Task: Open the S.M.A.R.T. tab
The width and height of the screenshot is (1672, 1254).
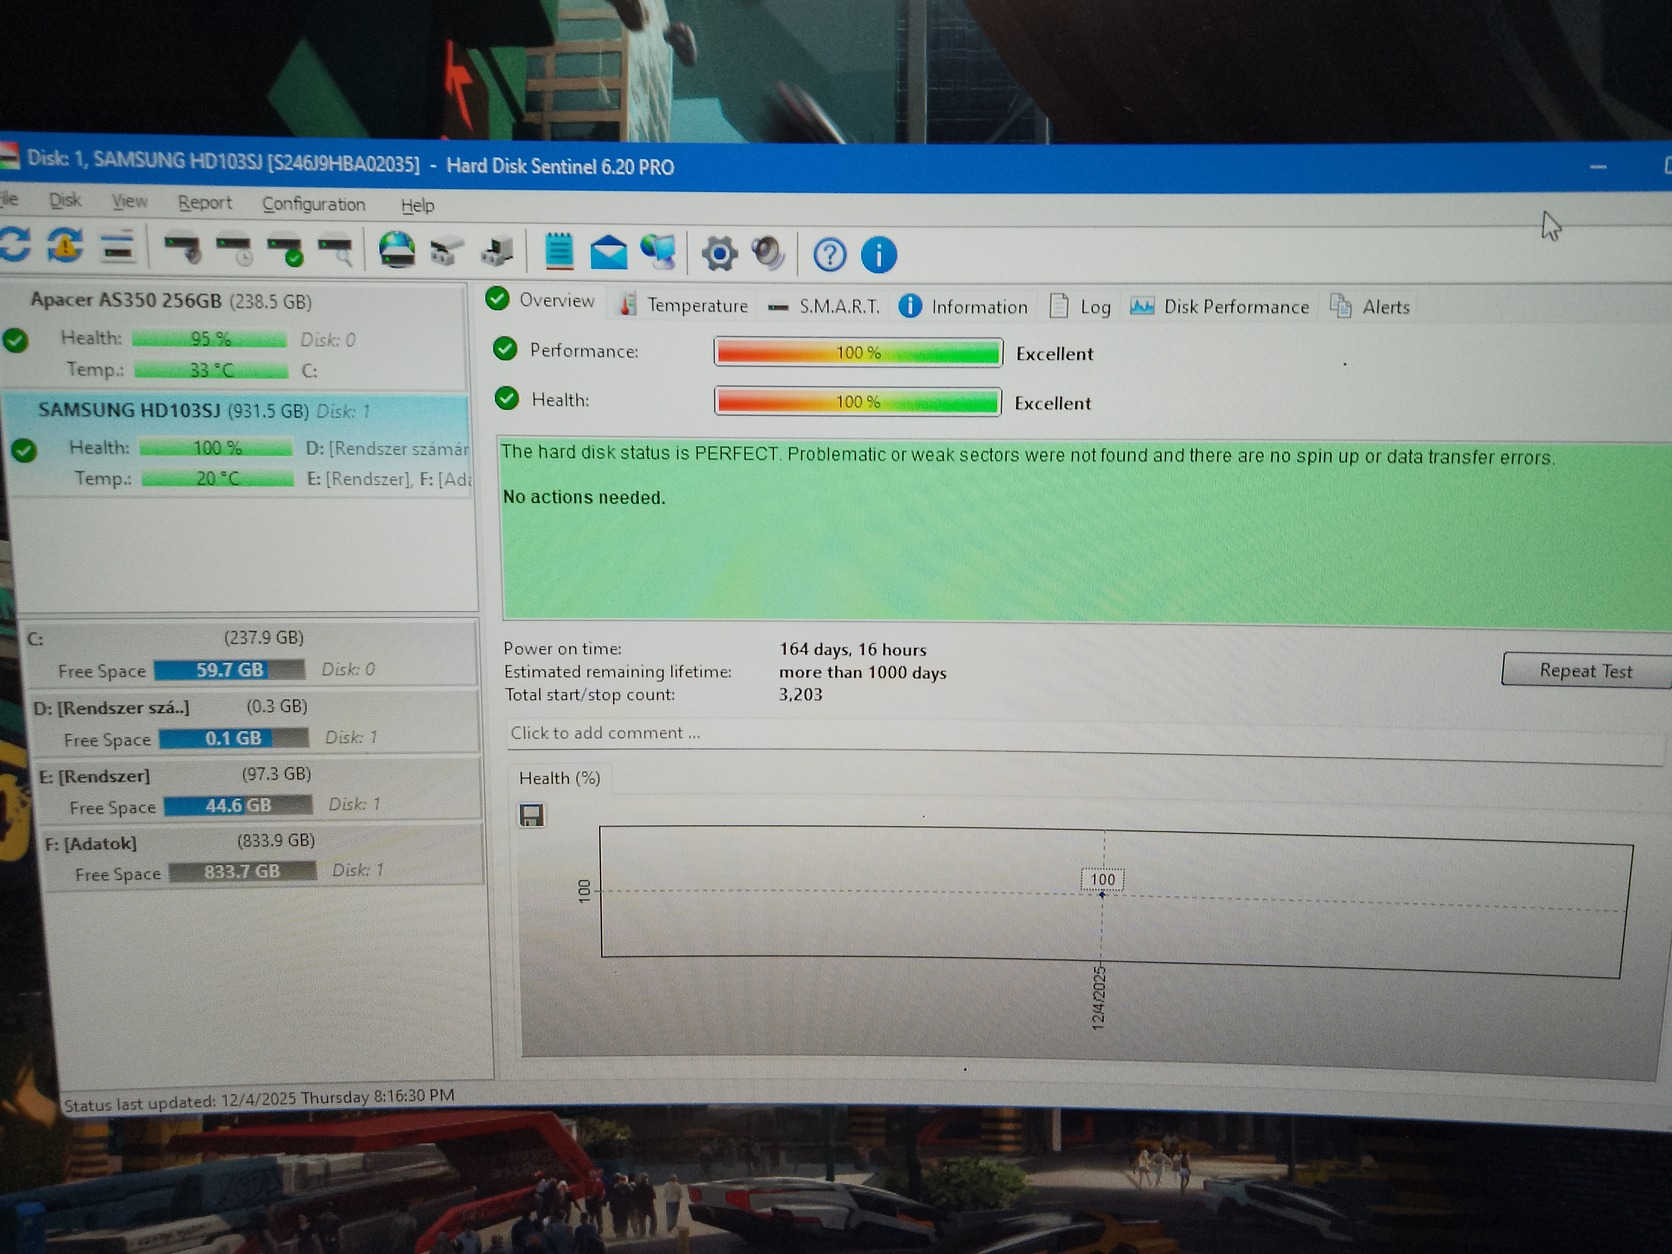Action: click(x=824, y=306)
